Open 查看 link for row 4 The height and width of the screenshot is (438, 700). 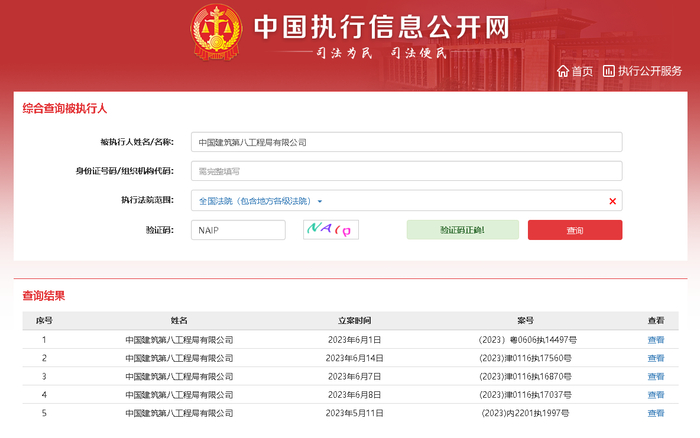click(x=656, y=395)
